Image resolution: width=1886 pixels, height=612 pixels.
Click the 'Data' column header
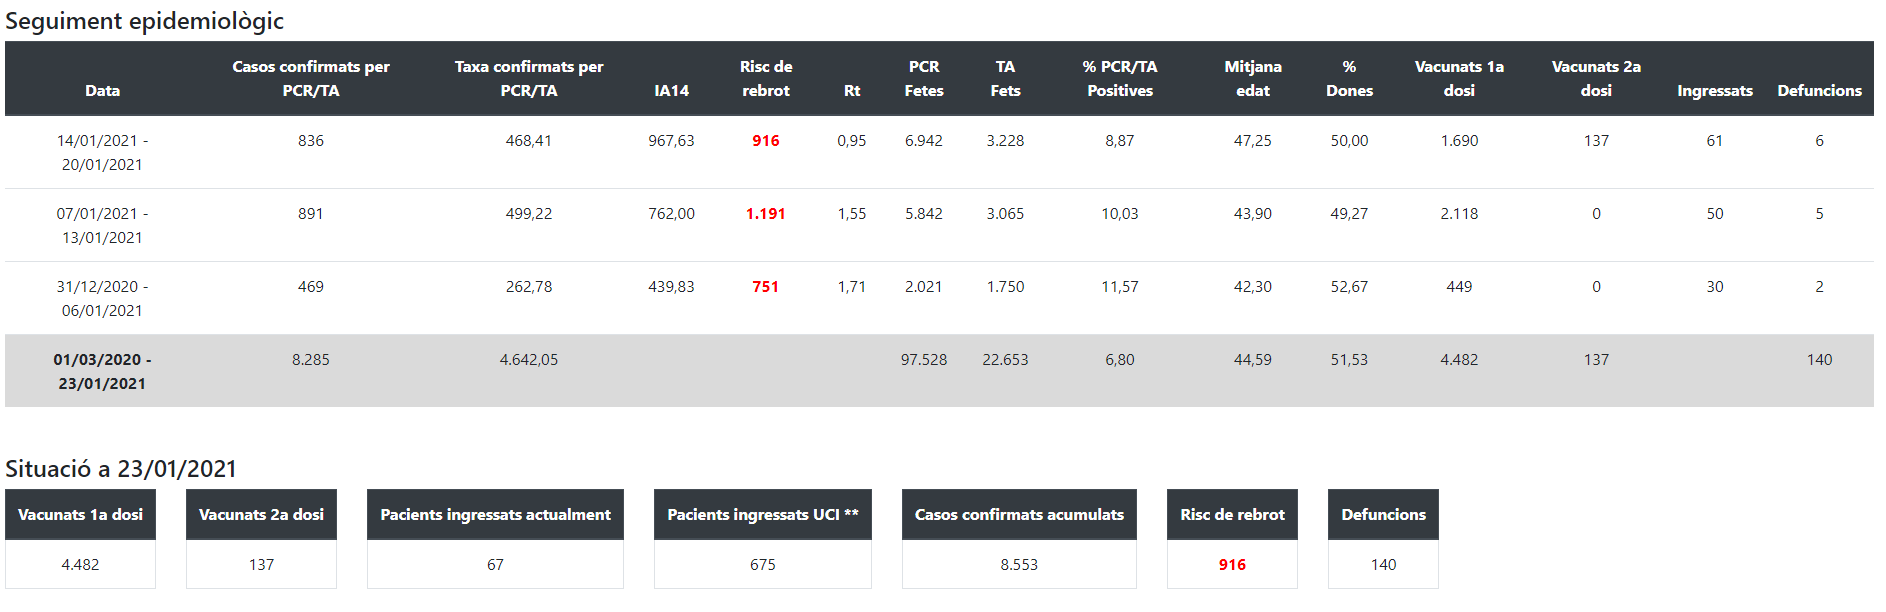102,90
